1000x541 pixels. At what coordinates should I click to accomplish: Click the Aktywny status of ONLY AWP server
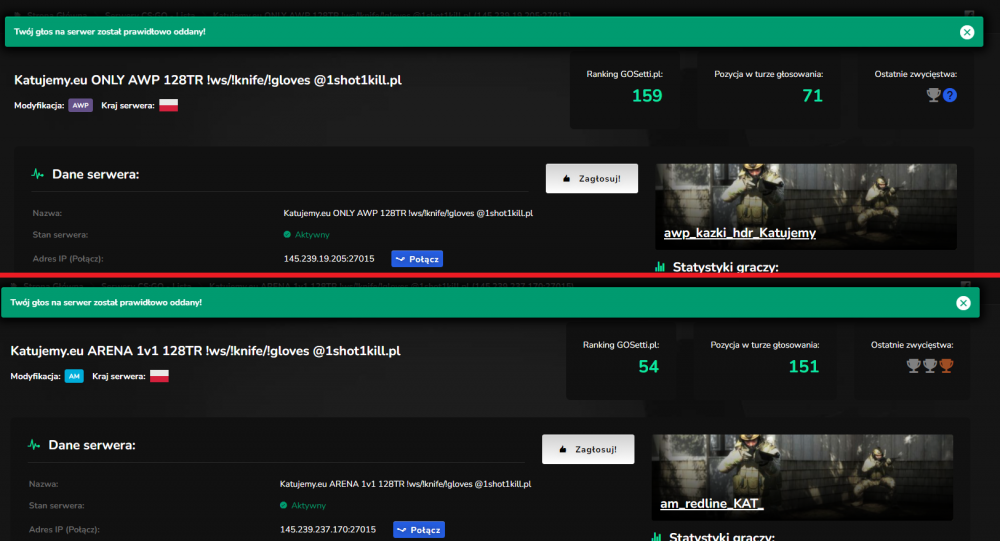pos(307,235)
